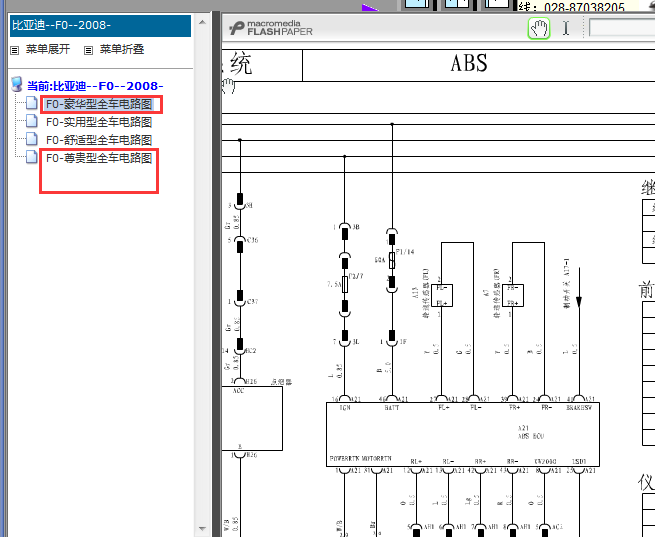655x537 pixels.
Task: Click sidebar scrollbar down arrow
Action: [203, 529]
